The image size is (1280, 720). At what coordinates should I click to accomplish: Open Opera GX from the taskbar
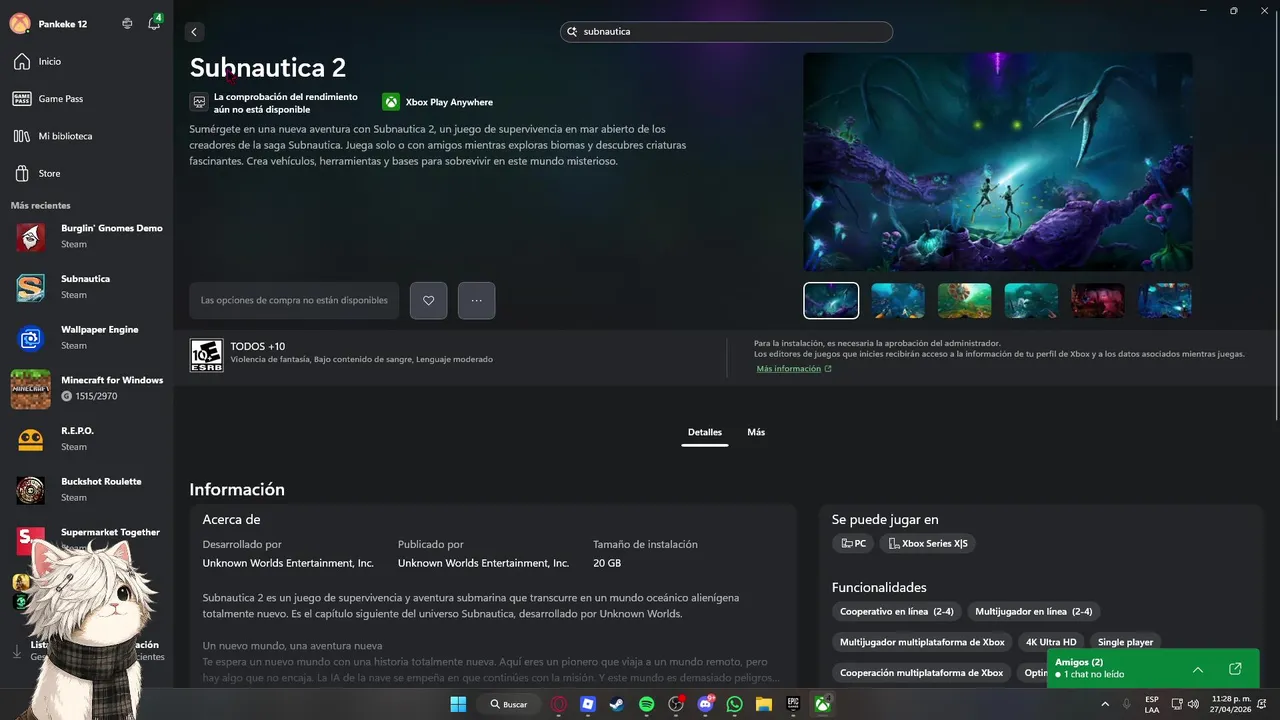(x=558, y=704)
